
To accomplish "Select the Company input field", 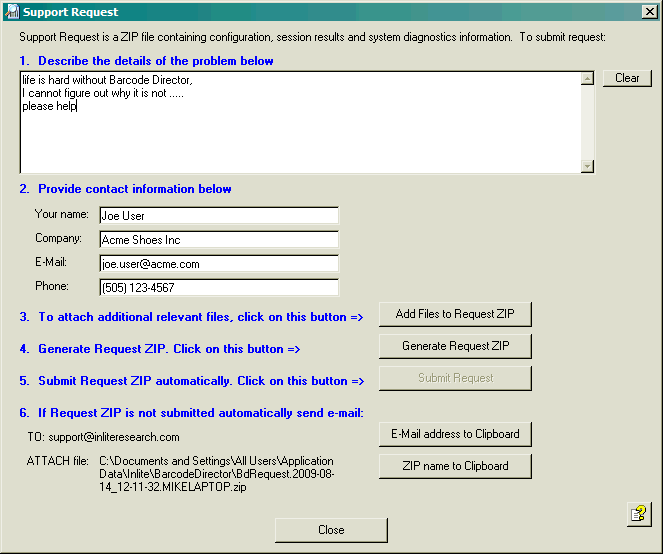I will tap(218, 239).
